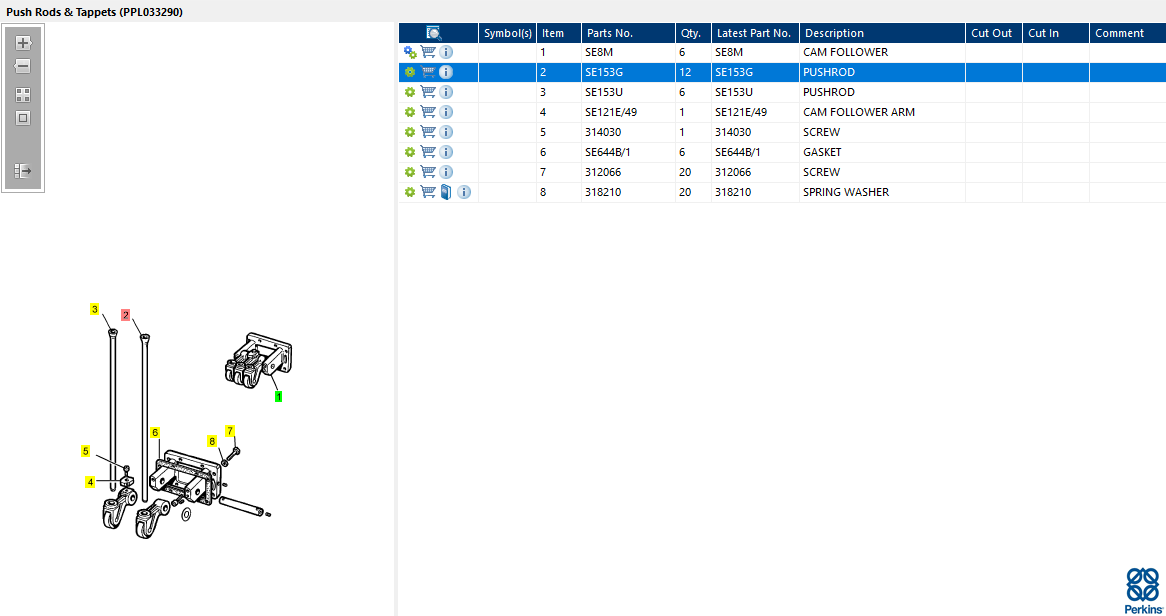The height and width of the screenshot is (616, 1166).
Task: Open info for SE8M CAM FOLLOWER
Action: [446, 52]
